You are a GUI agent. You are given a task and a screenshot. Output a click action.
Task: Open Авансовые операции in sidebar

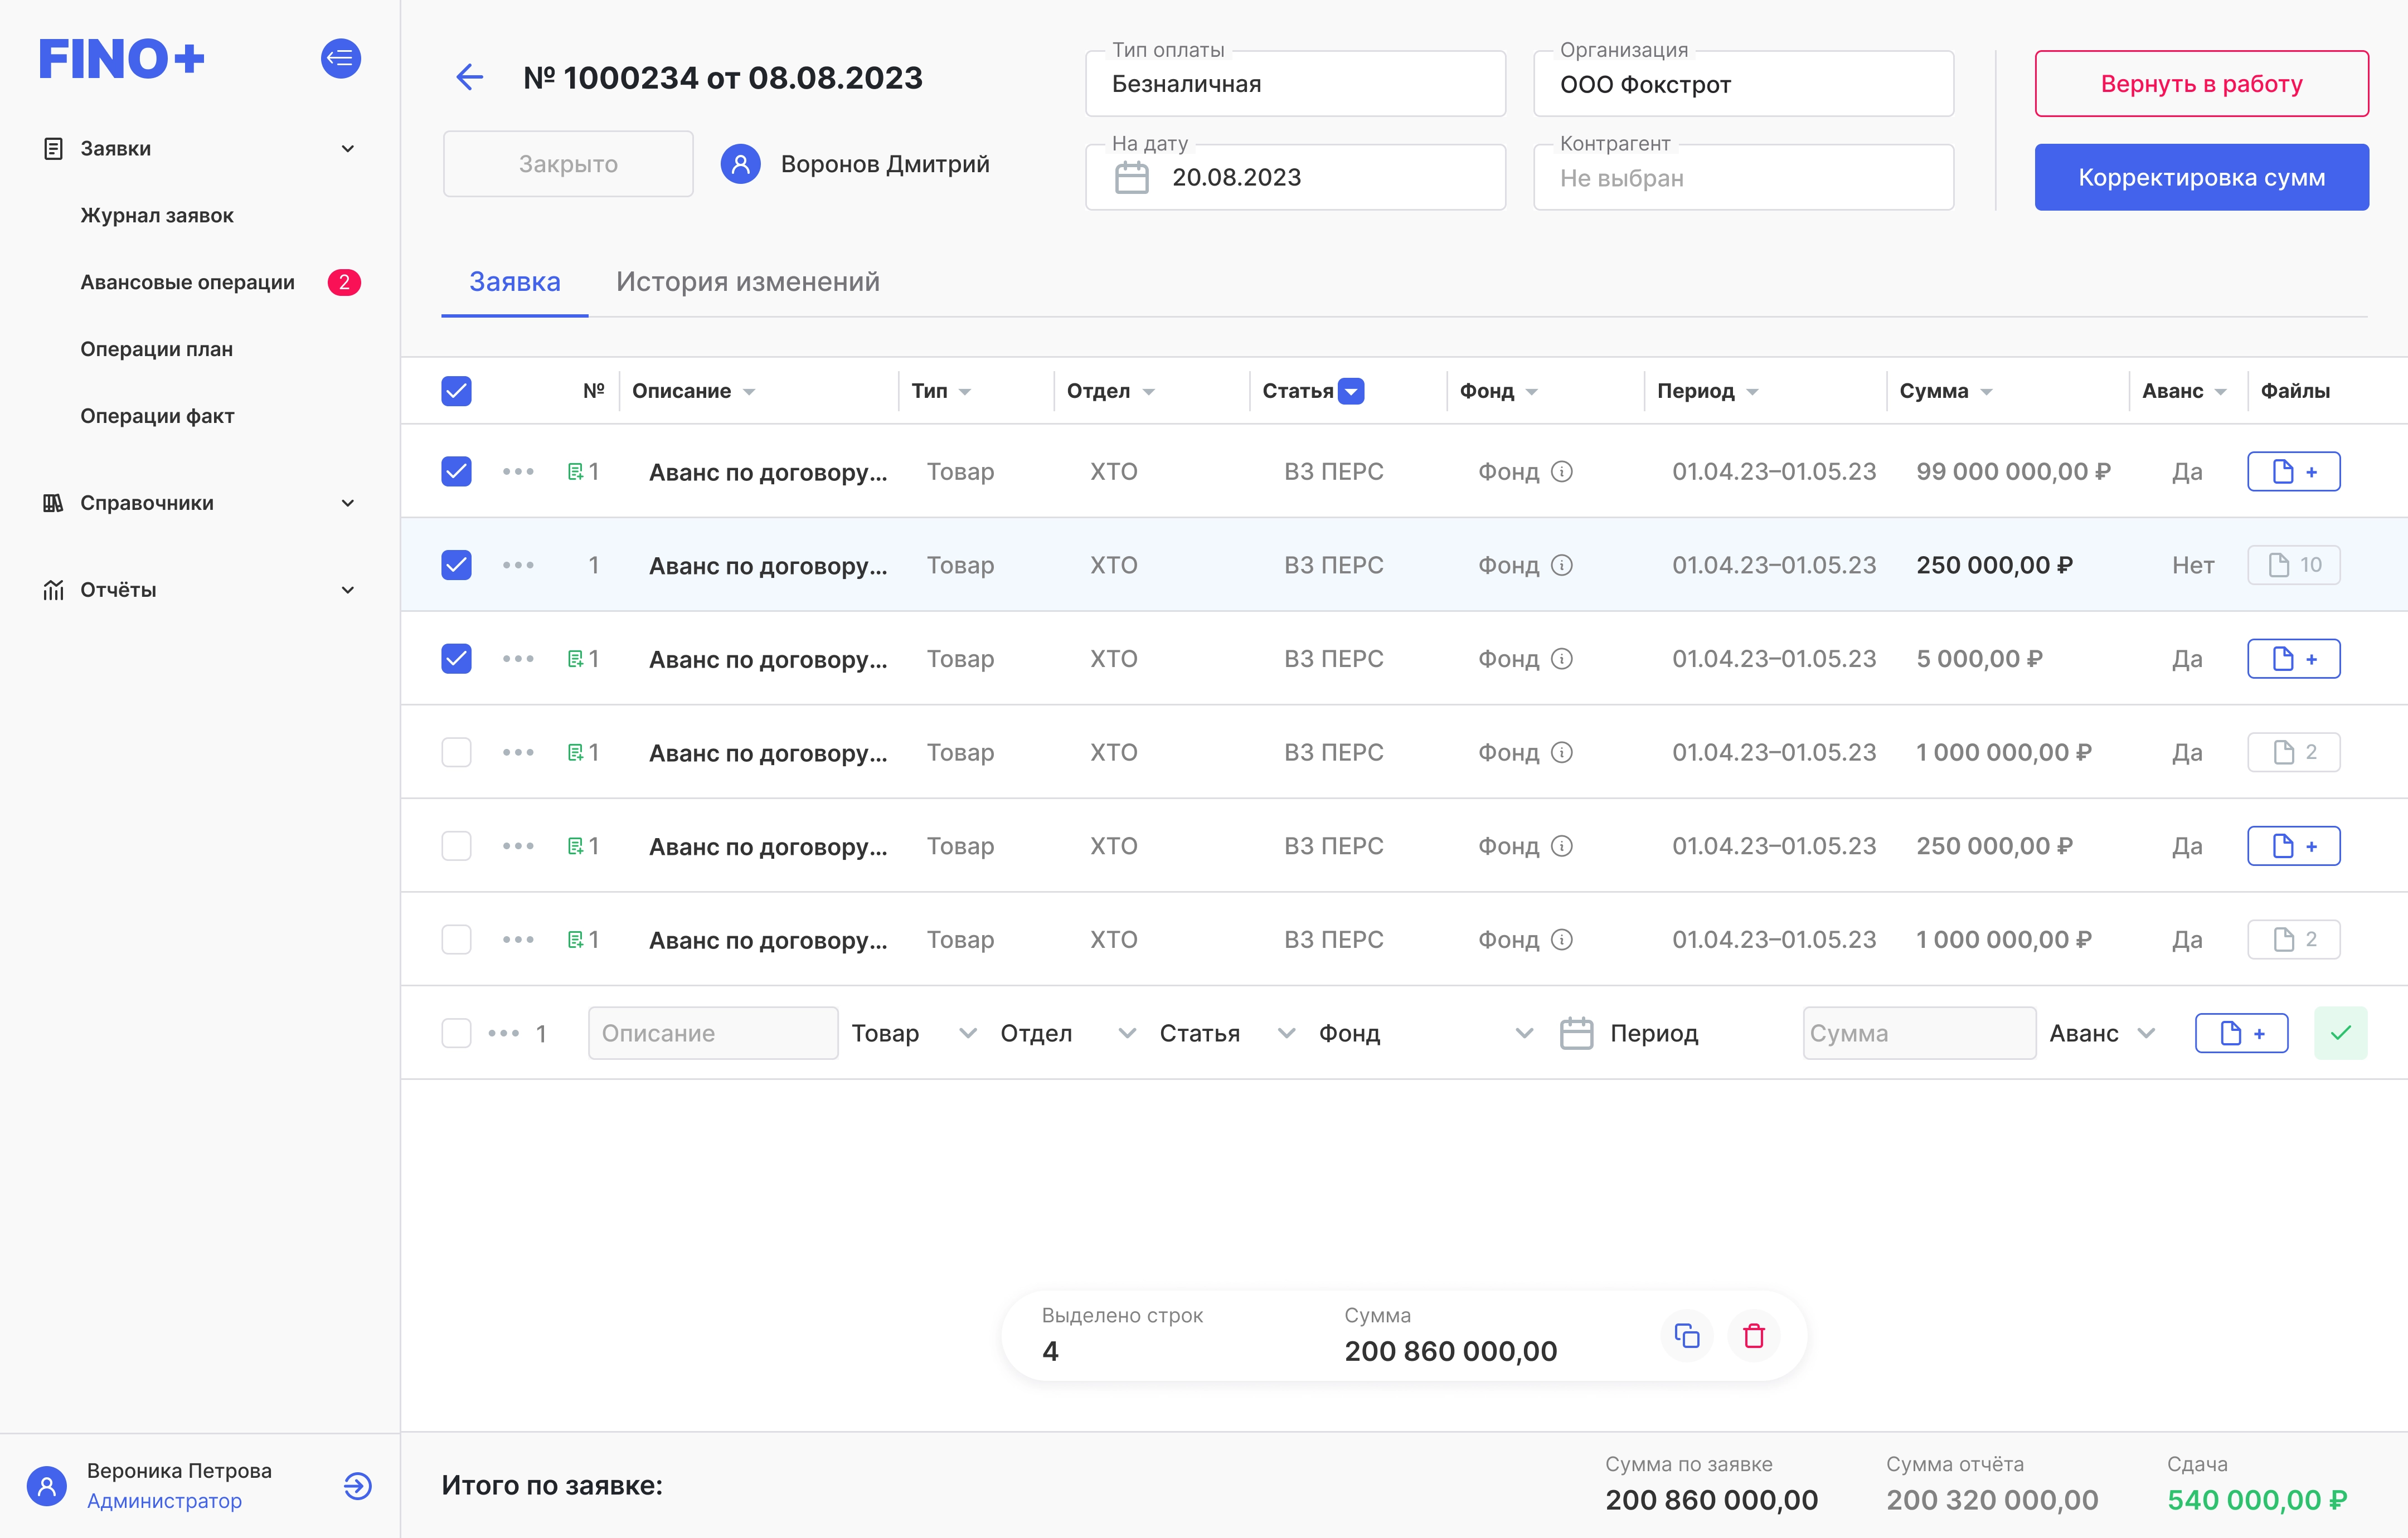coord(188,282)
